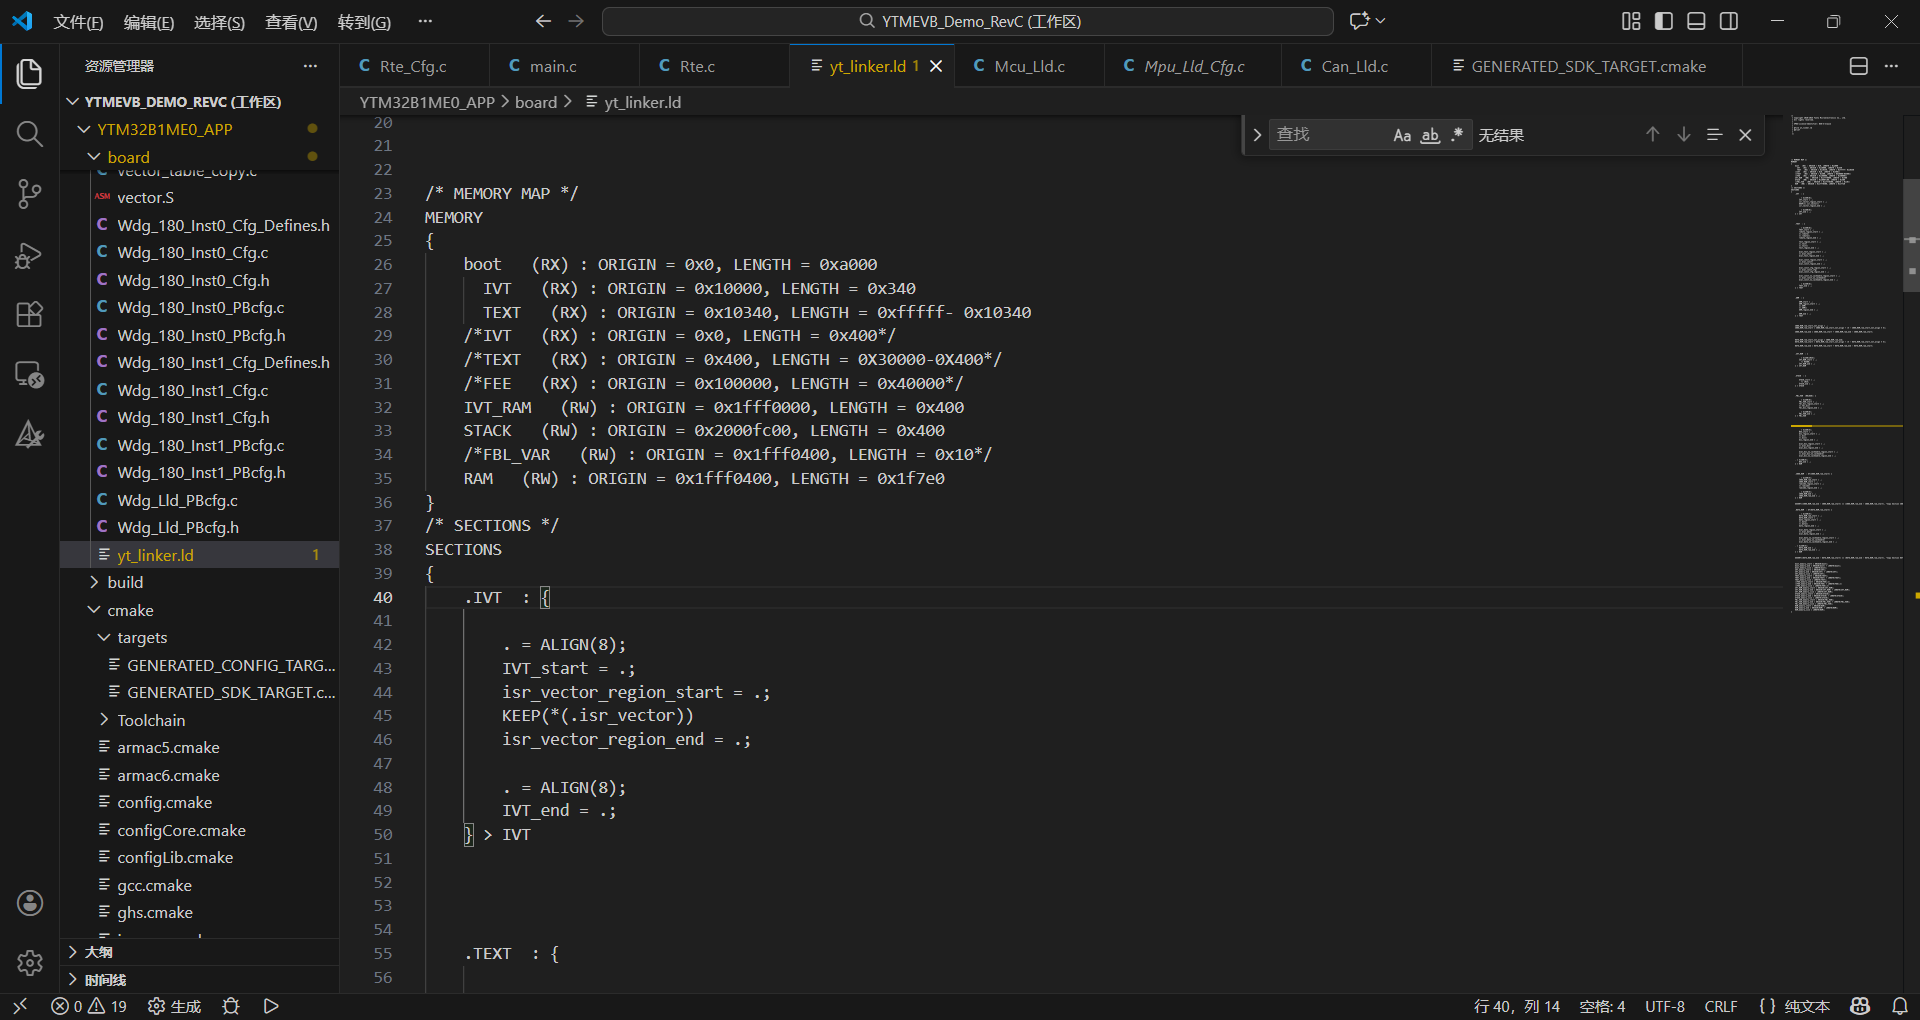Viewport: 1920px width, 1020px height.
Task: Toggle Match Whole Word in find widget
Action: (x=1430, y=135)
